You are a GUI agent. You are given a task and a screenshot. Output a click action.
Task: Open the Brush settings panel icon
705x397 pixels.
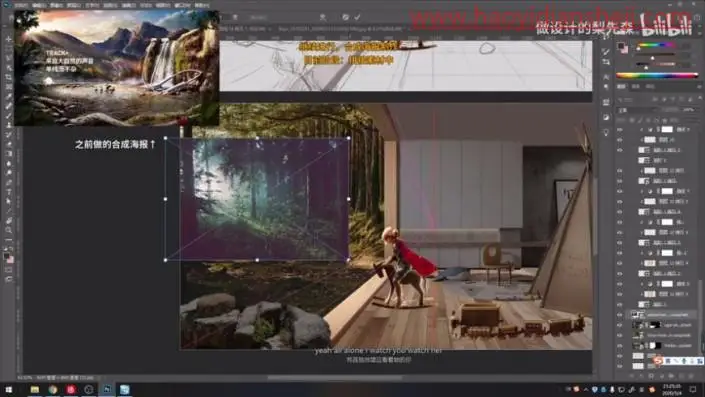(606, 51)
